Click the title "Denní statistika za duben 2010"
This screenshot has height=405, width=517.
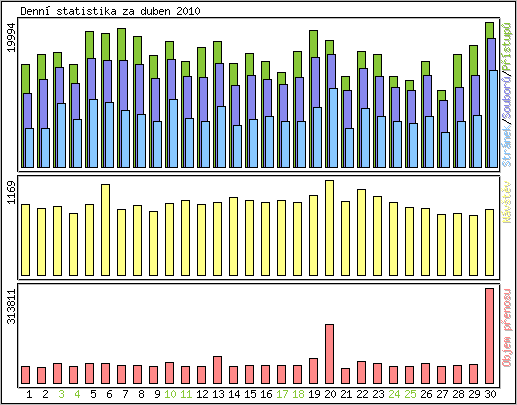[110, 11]
